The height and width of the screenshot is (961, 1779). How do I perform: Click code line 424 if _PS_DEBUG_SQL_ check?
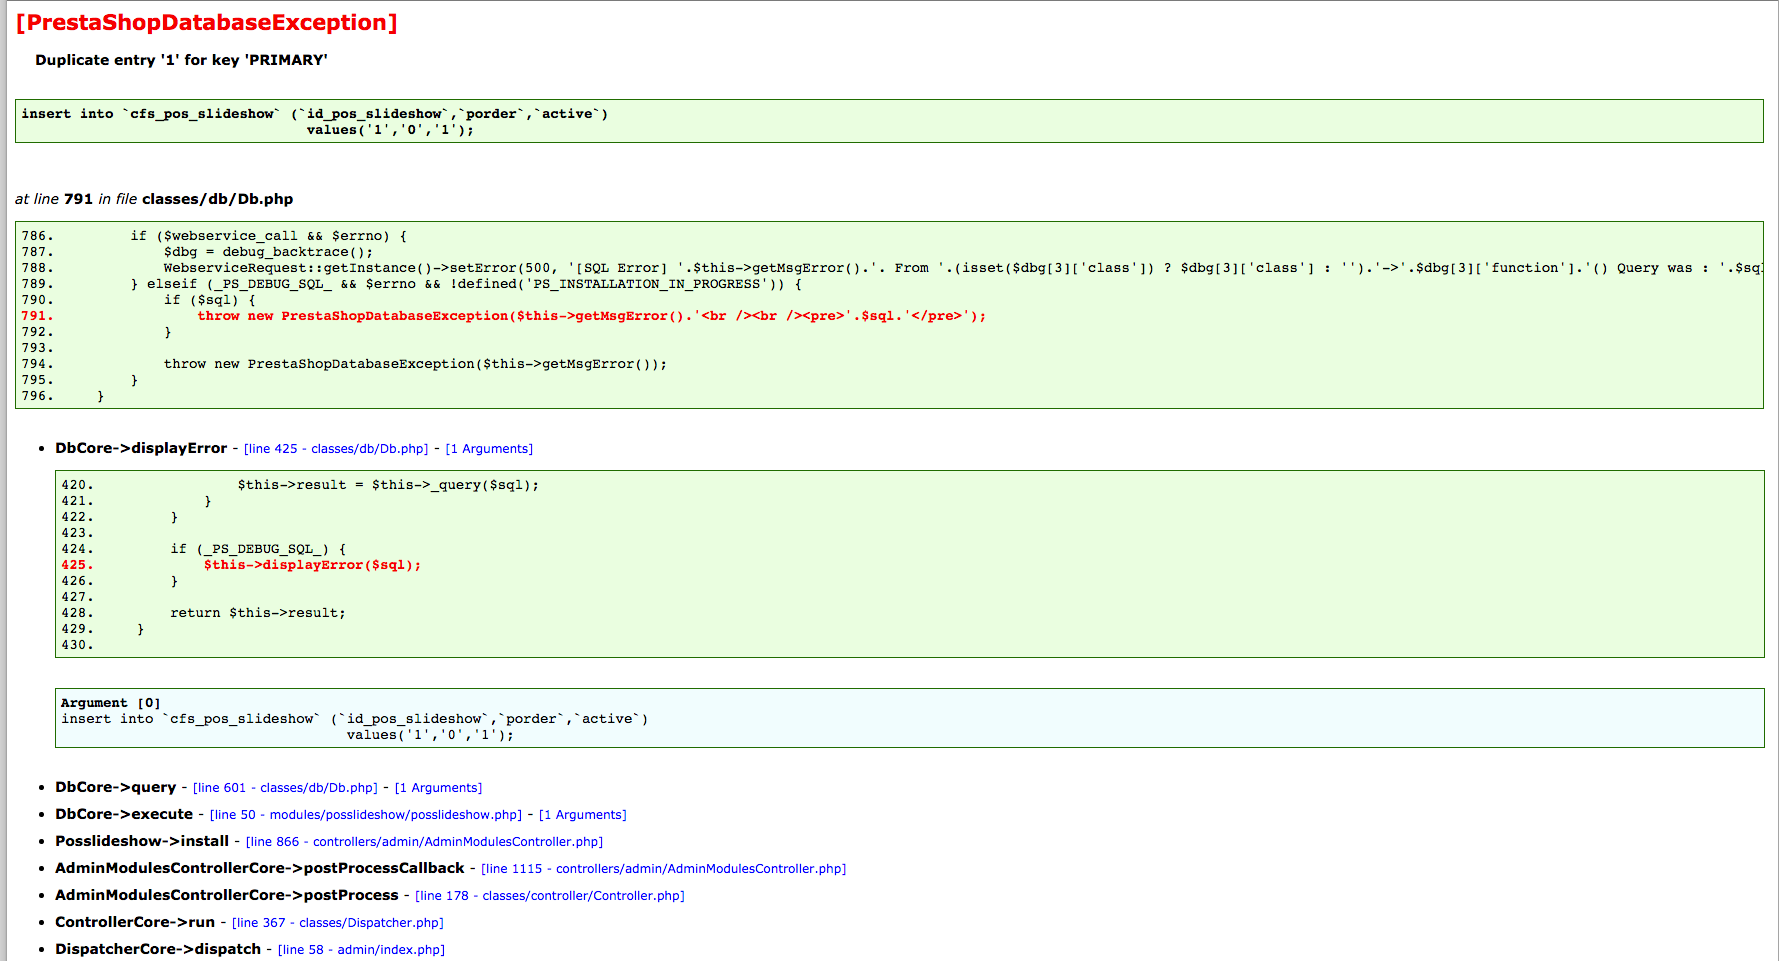pos(258,549)
